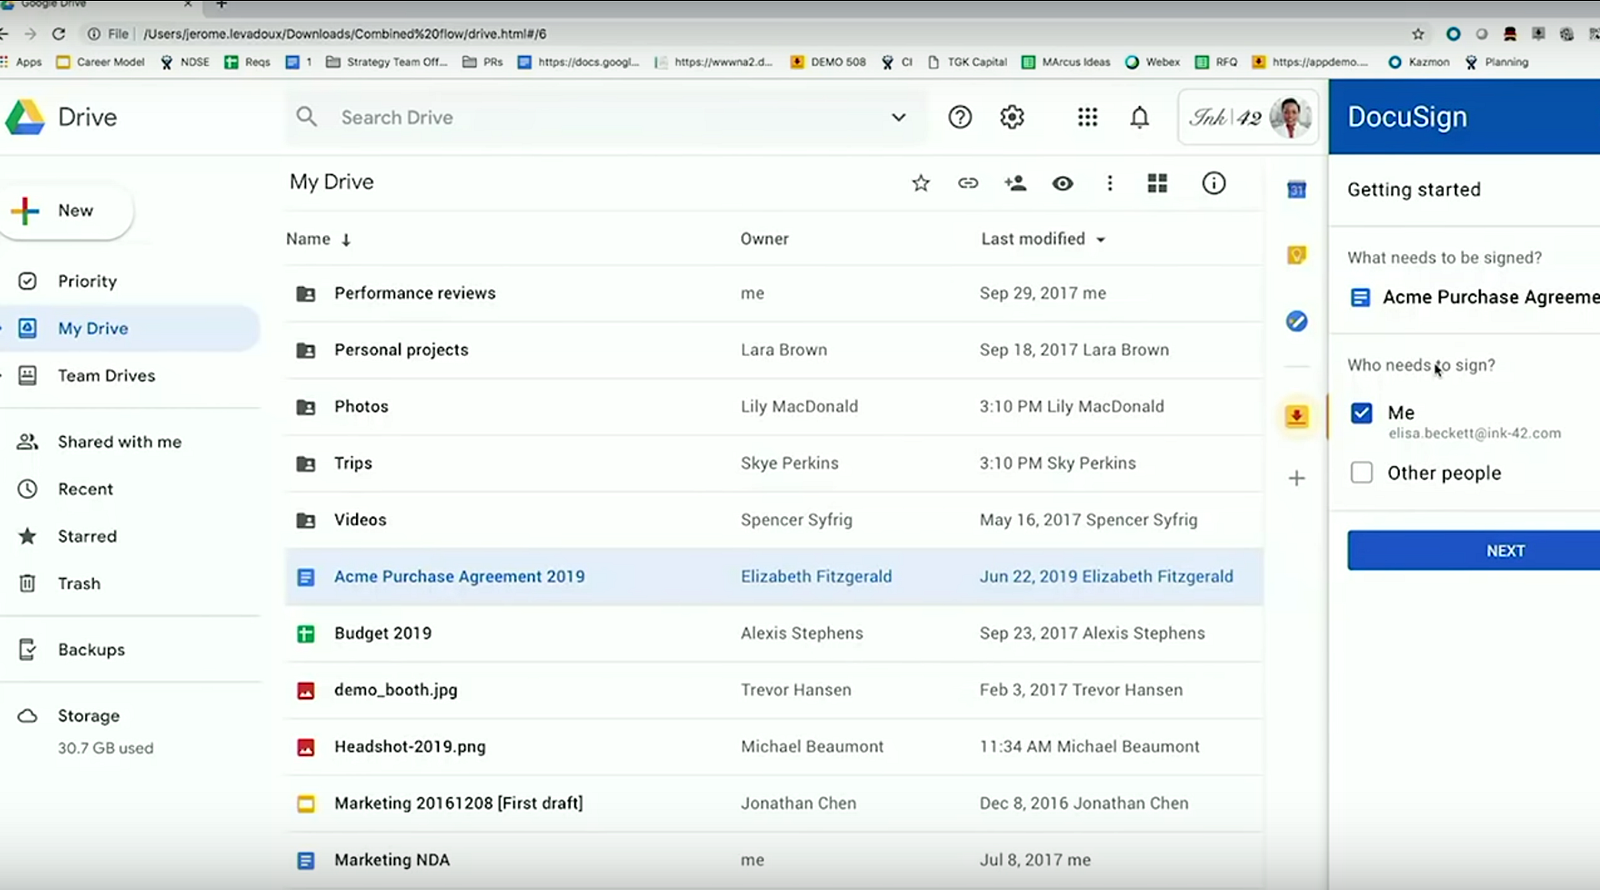This screenshot has width=1600, height=890.
Task: Select Acme Purchase Agreement 2019 file
Action: click(x=774, y=577)
